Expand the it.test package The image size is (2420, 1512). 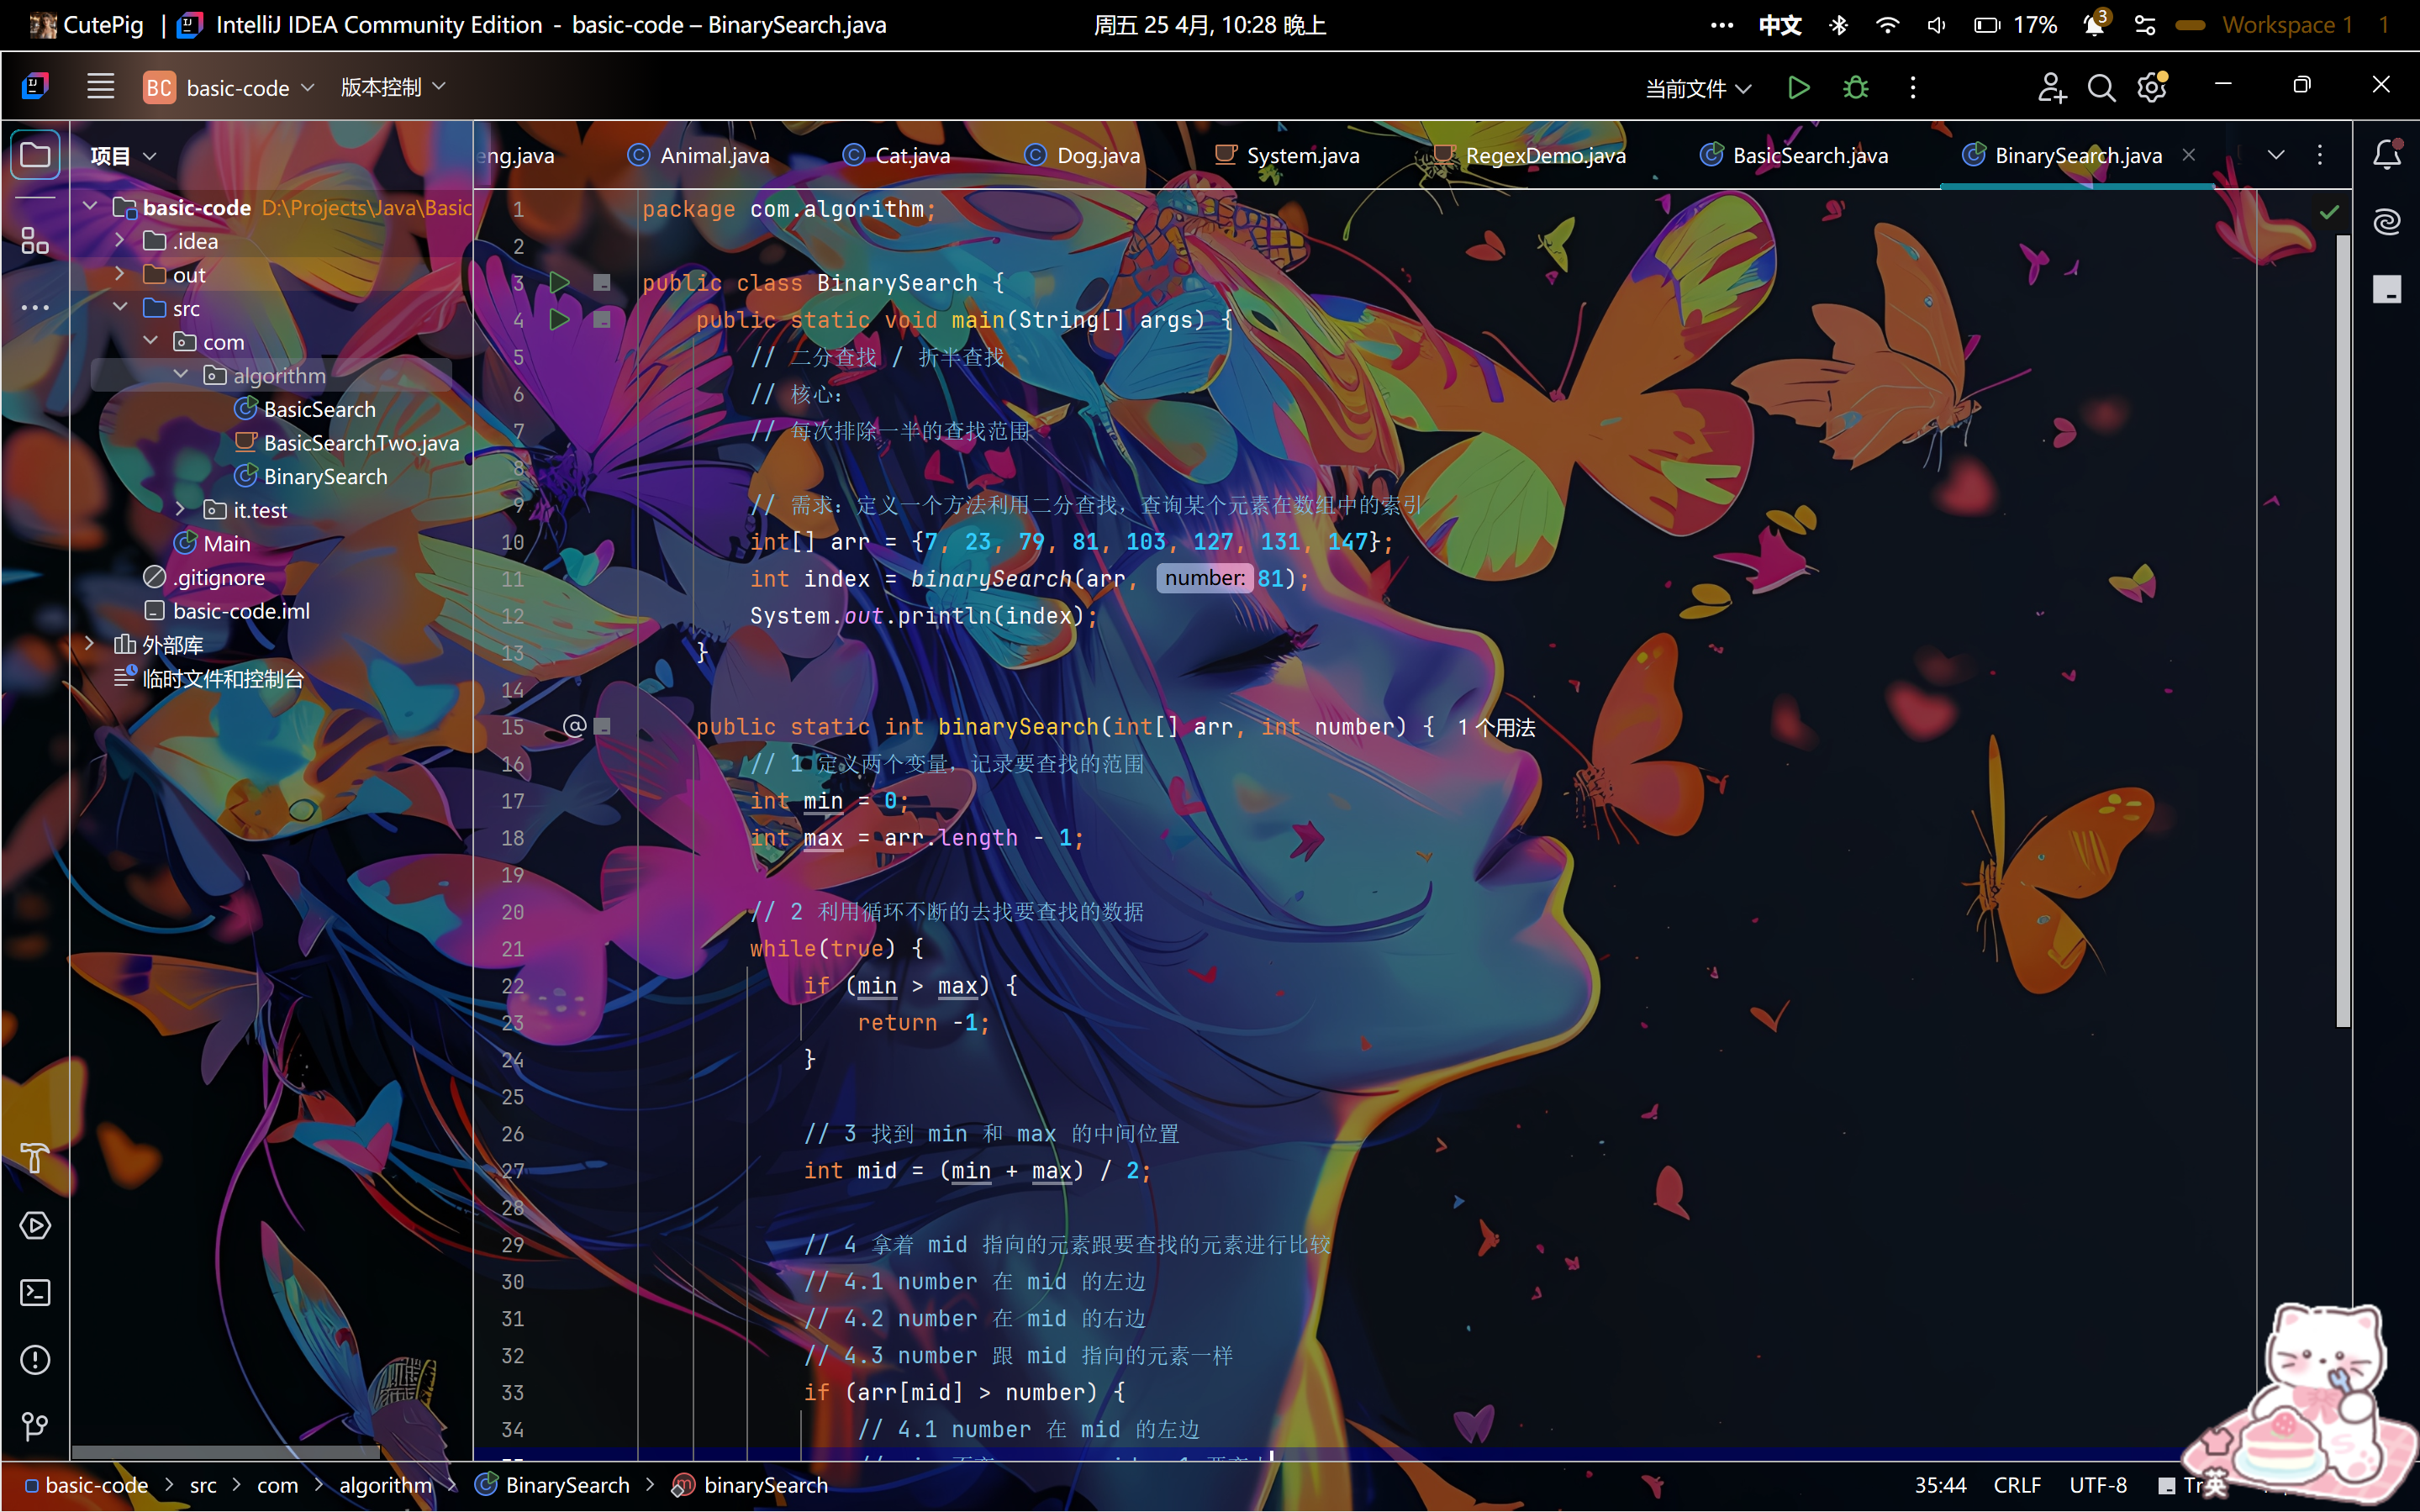[181, 509]
